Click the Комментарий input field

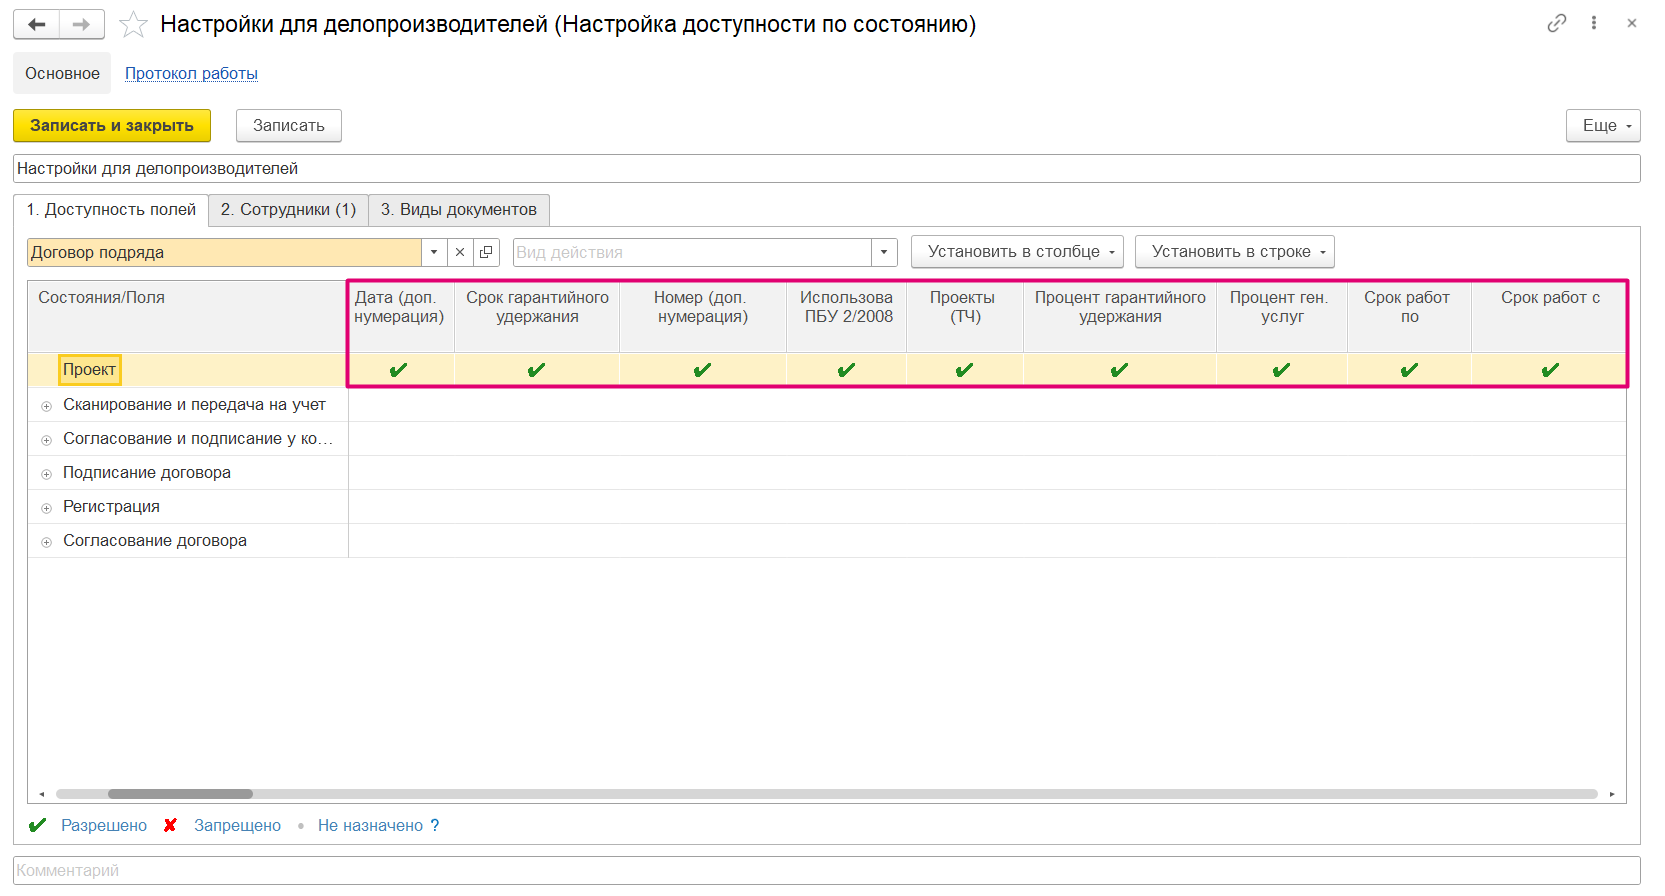click(x=826, y=870)
